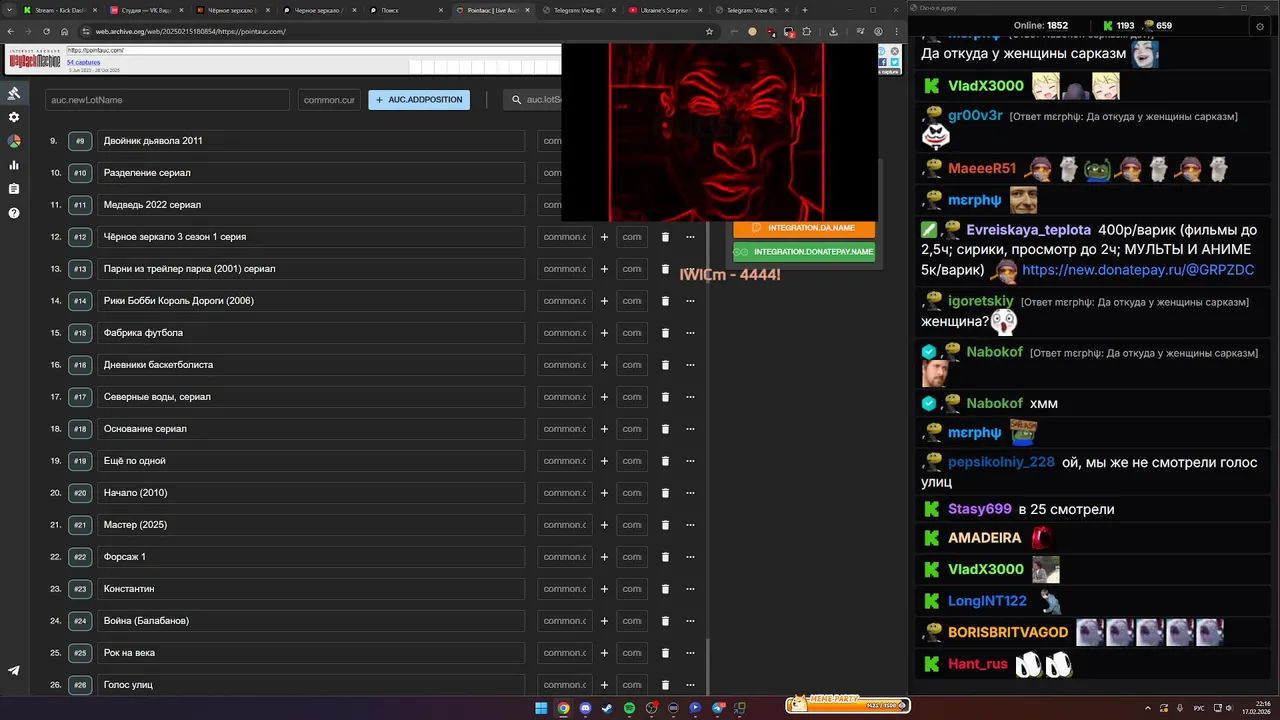Open more options for Дневники баскетболиста
The width and height of the screenshot is (1280, 720).
click(690, 365)
